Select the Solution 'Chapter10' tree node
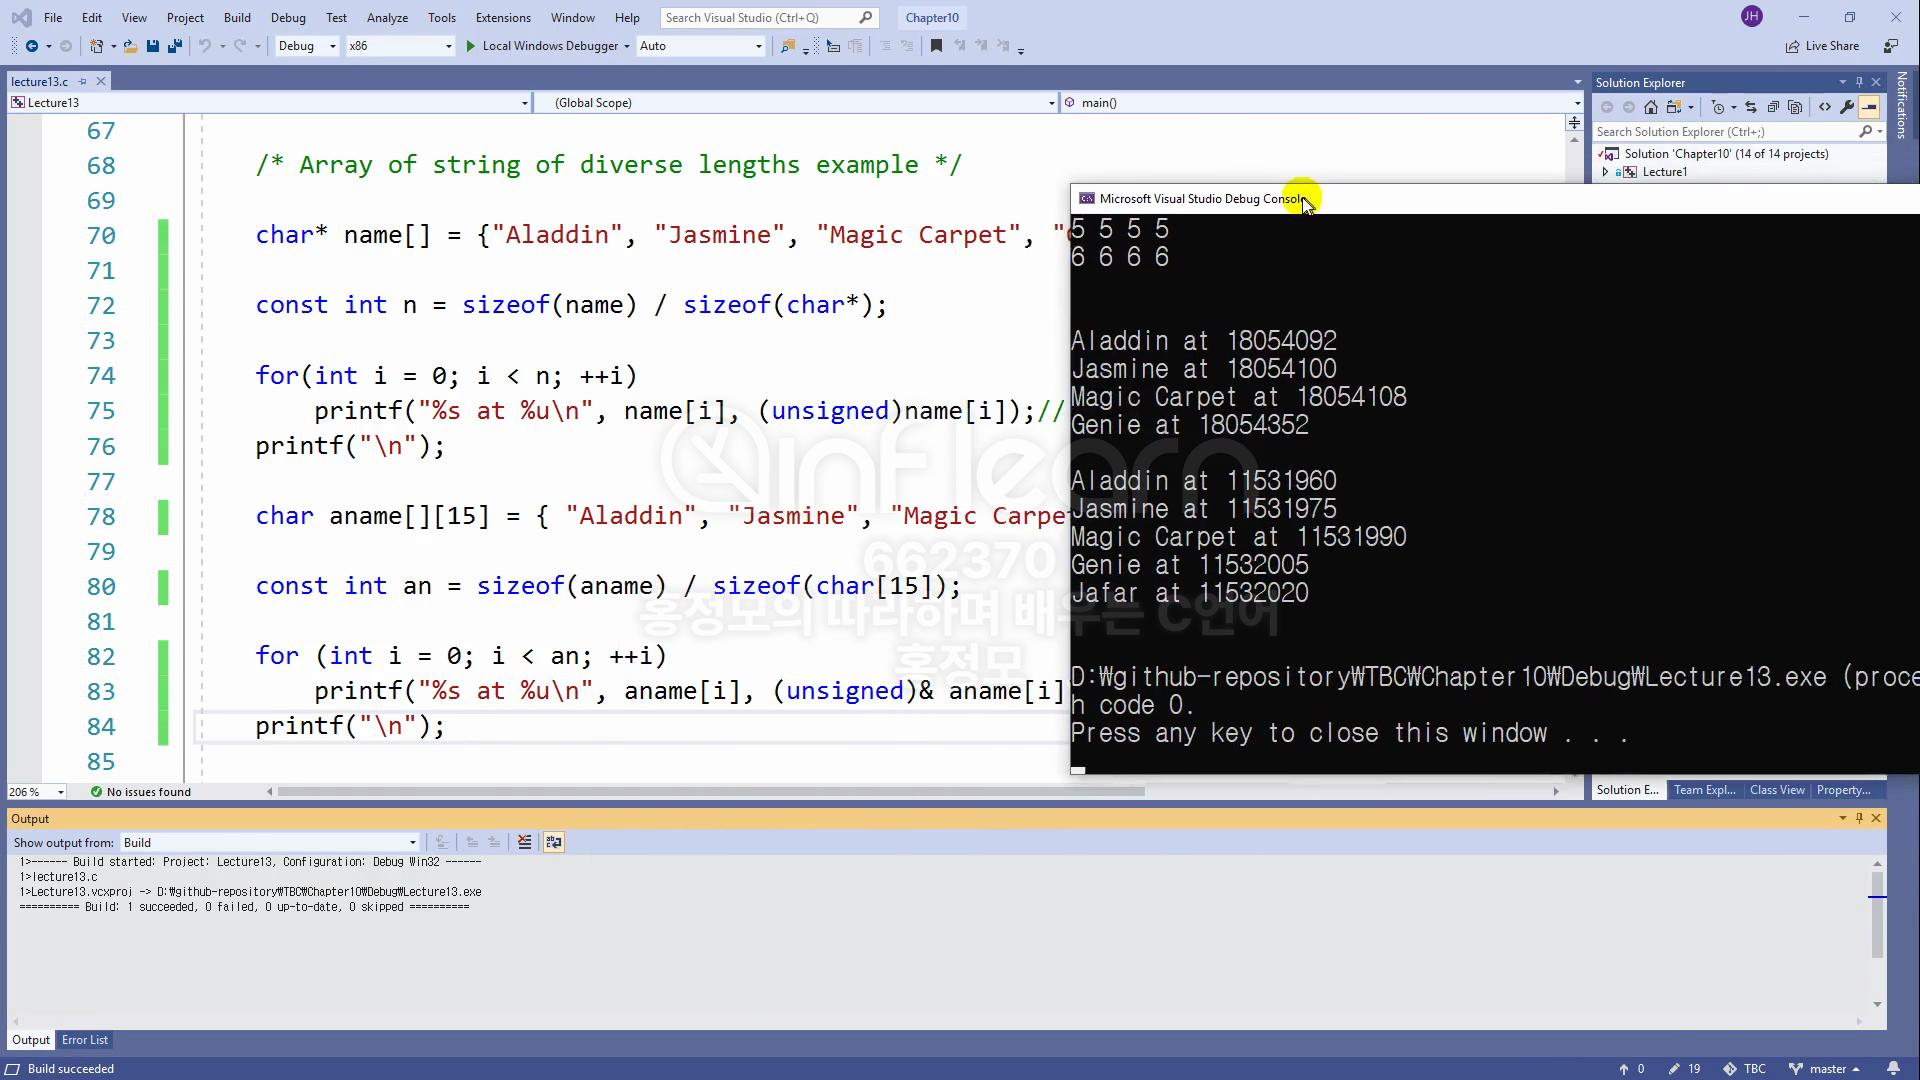Image resolution: width=1920 pixels, height=1080 pixels. coord(1726,154)
